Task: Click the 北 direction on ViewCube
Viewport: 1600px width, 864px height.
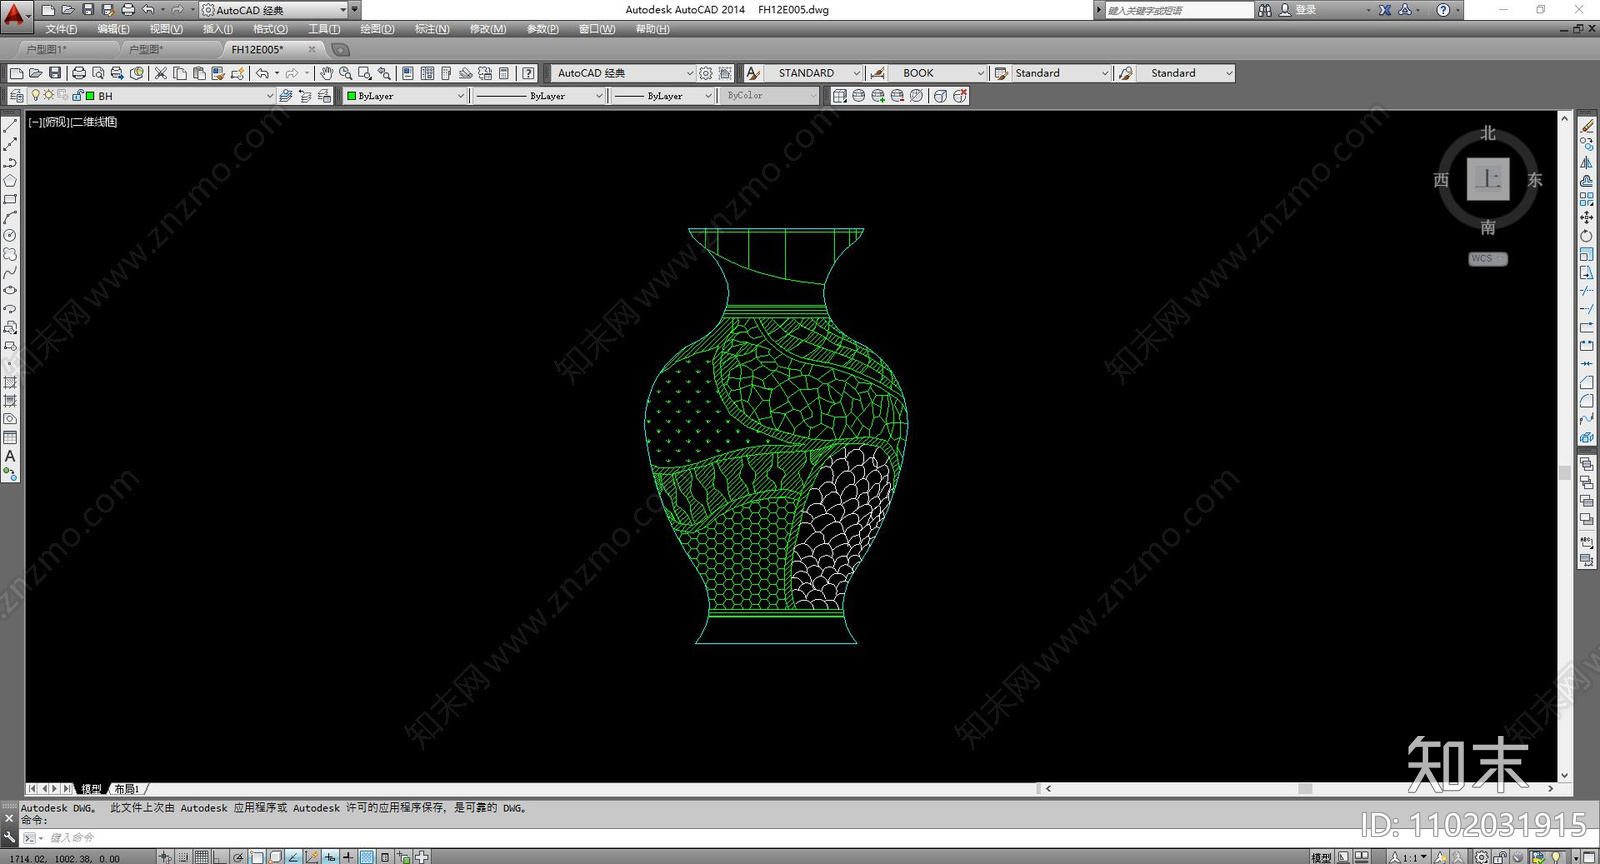Action: (x=1488, y=133)
